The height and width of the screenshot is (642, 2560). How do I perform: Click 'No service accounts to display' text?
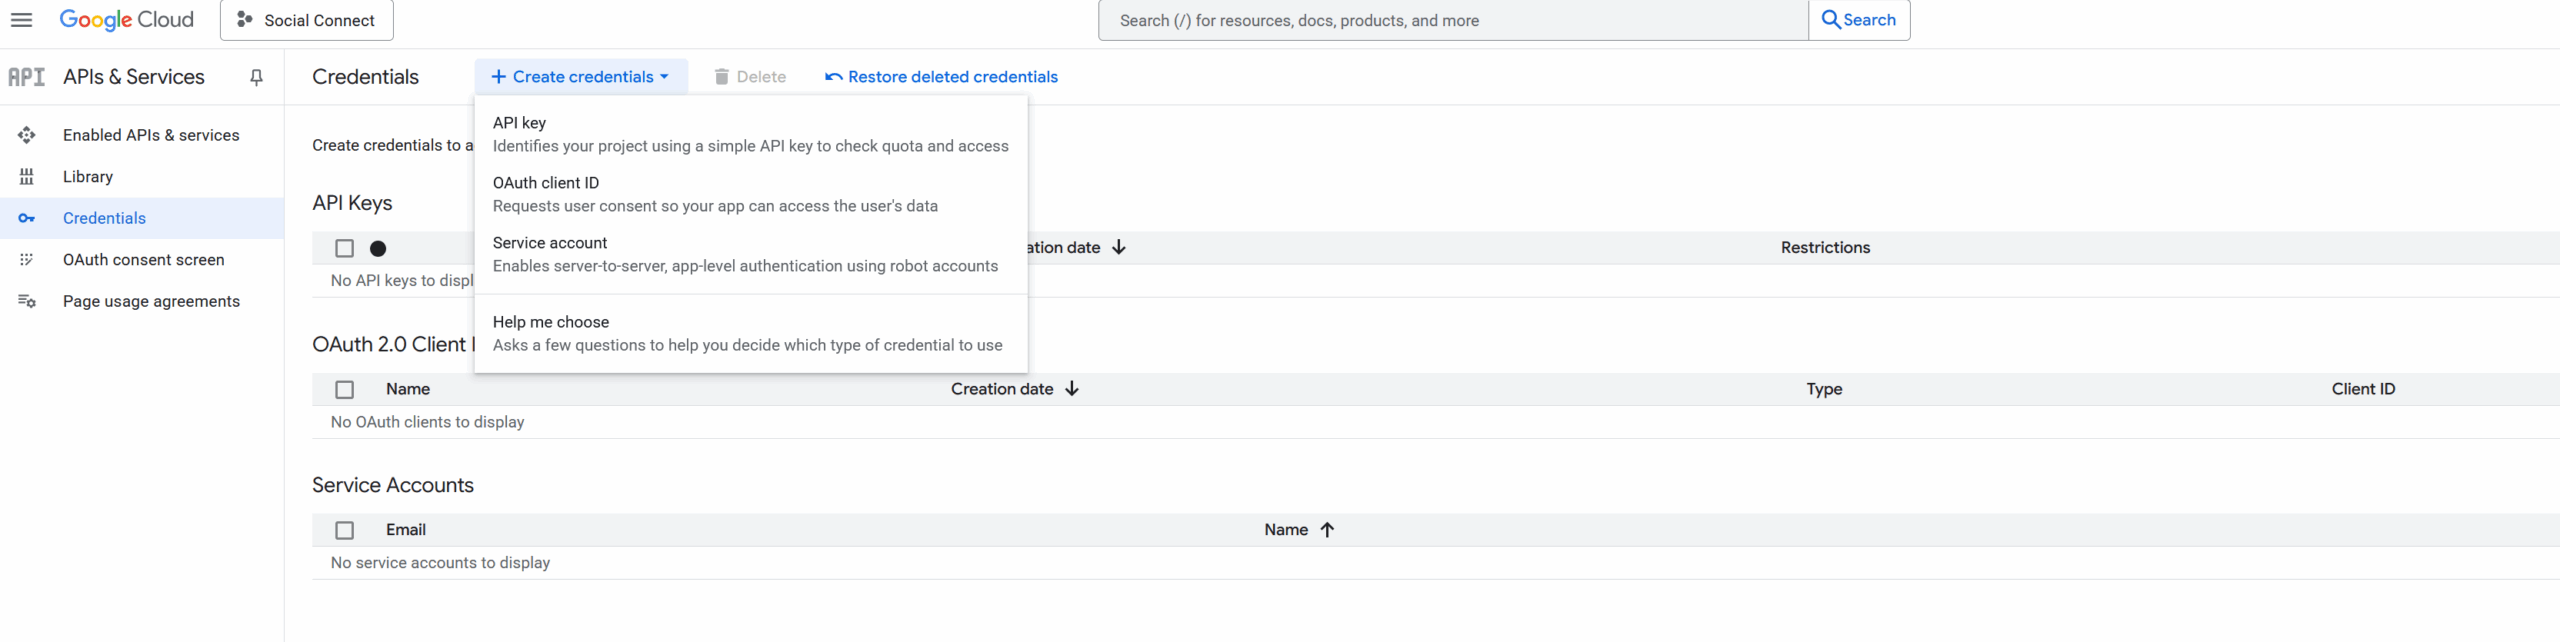coord(440,563)
